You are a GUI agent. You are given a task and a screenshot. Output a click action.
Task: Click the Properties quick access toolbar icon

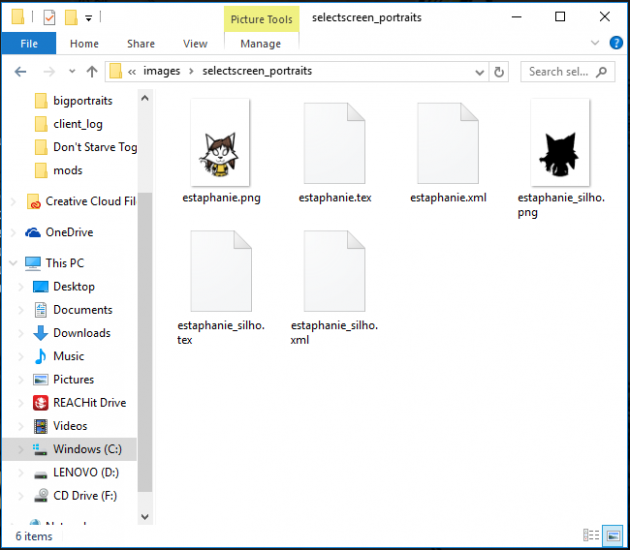coord(49,17)
